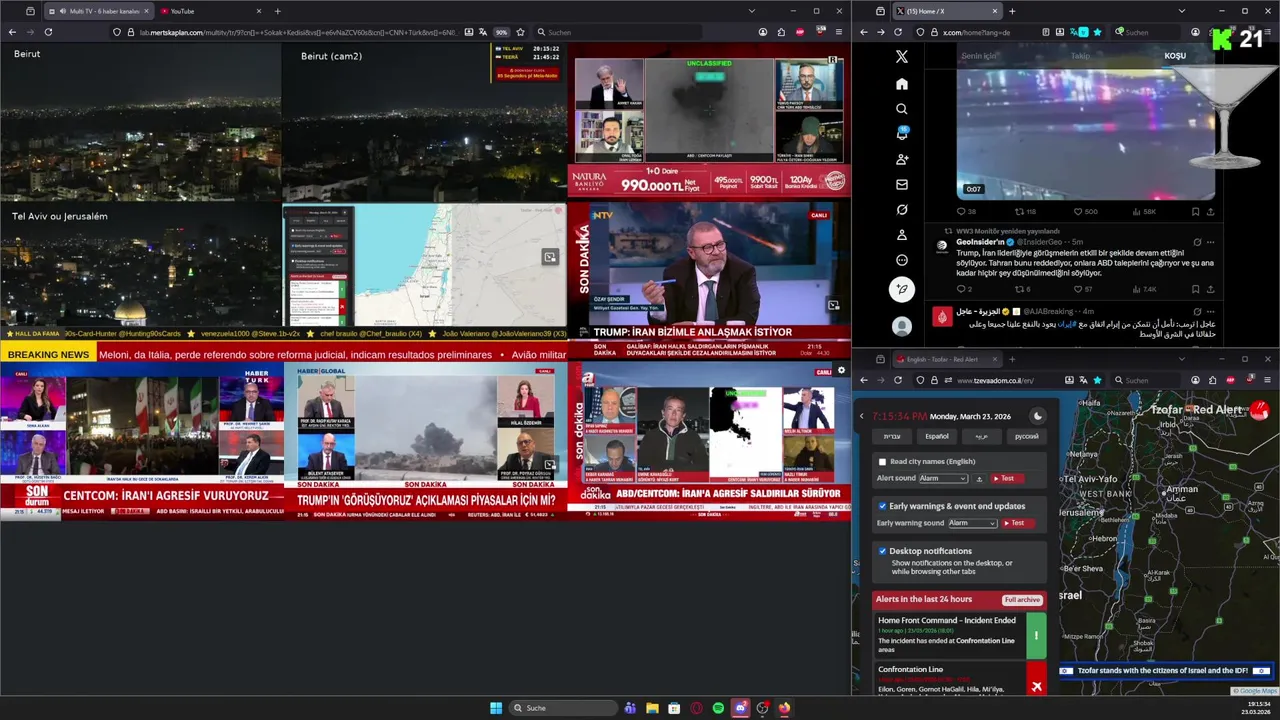Image resolution: width=1280 pixels, height=720 pixels.
Task: Click the Windows taskbar Suche search box
Action: point(563,708)
